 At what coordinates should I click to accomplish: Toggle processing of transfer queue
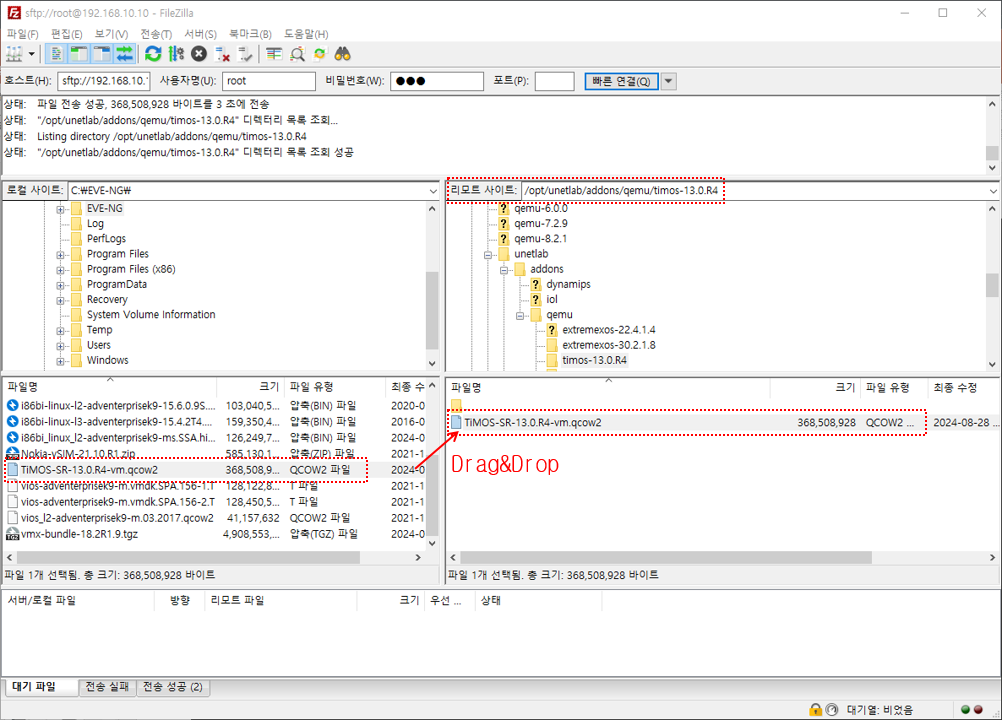(x=176, y=54)
